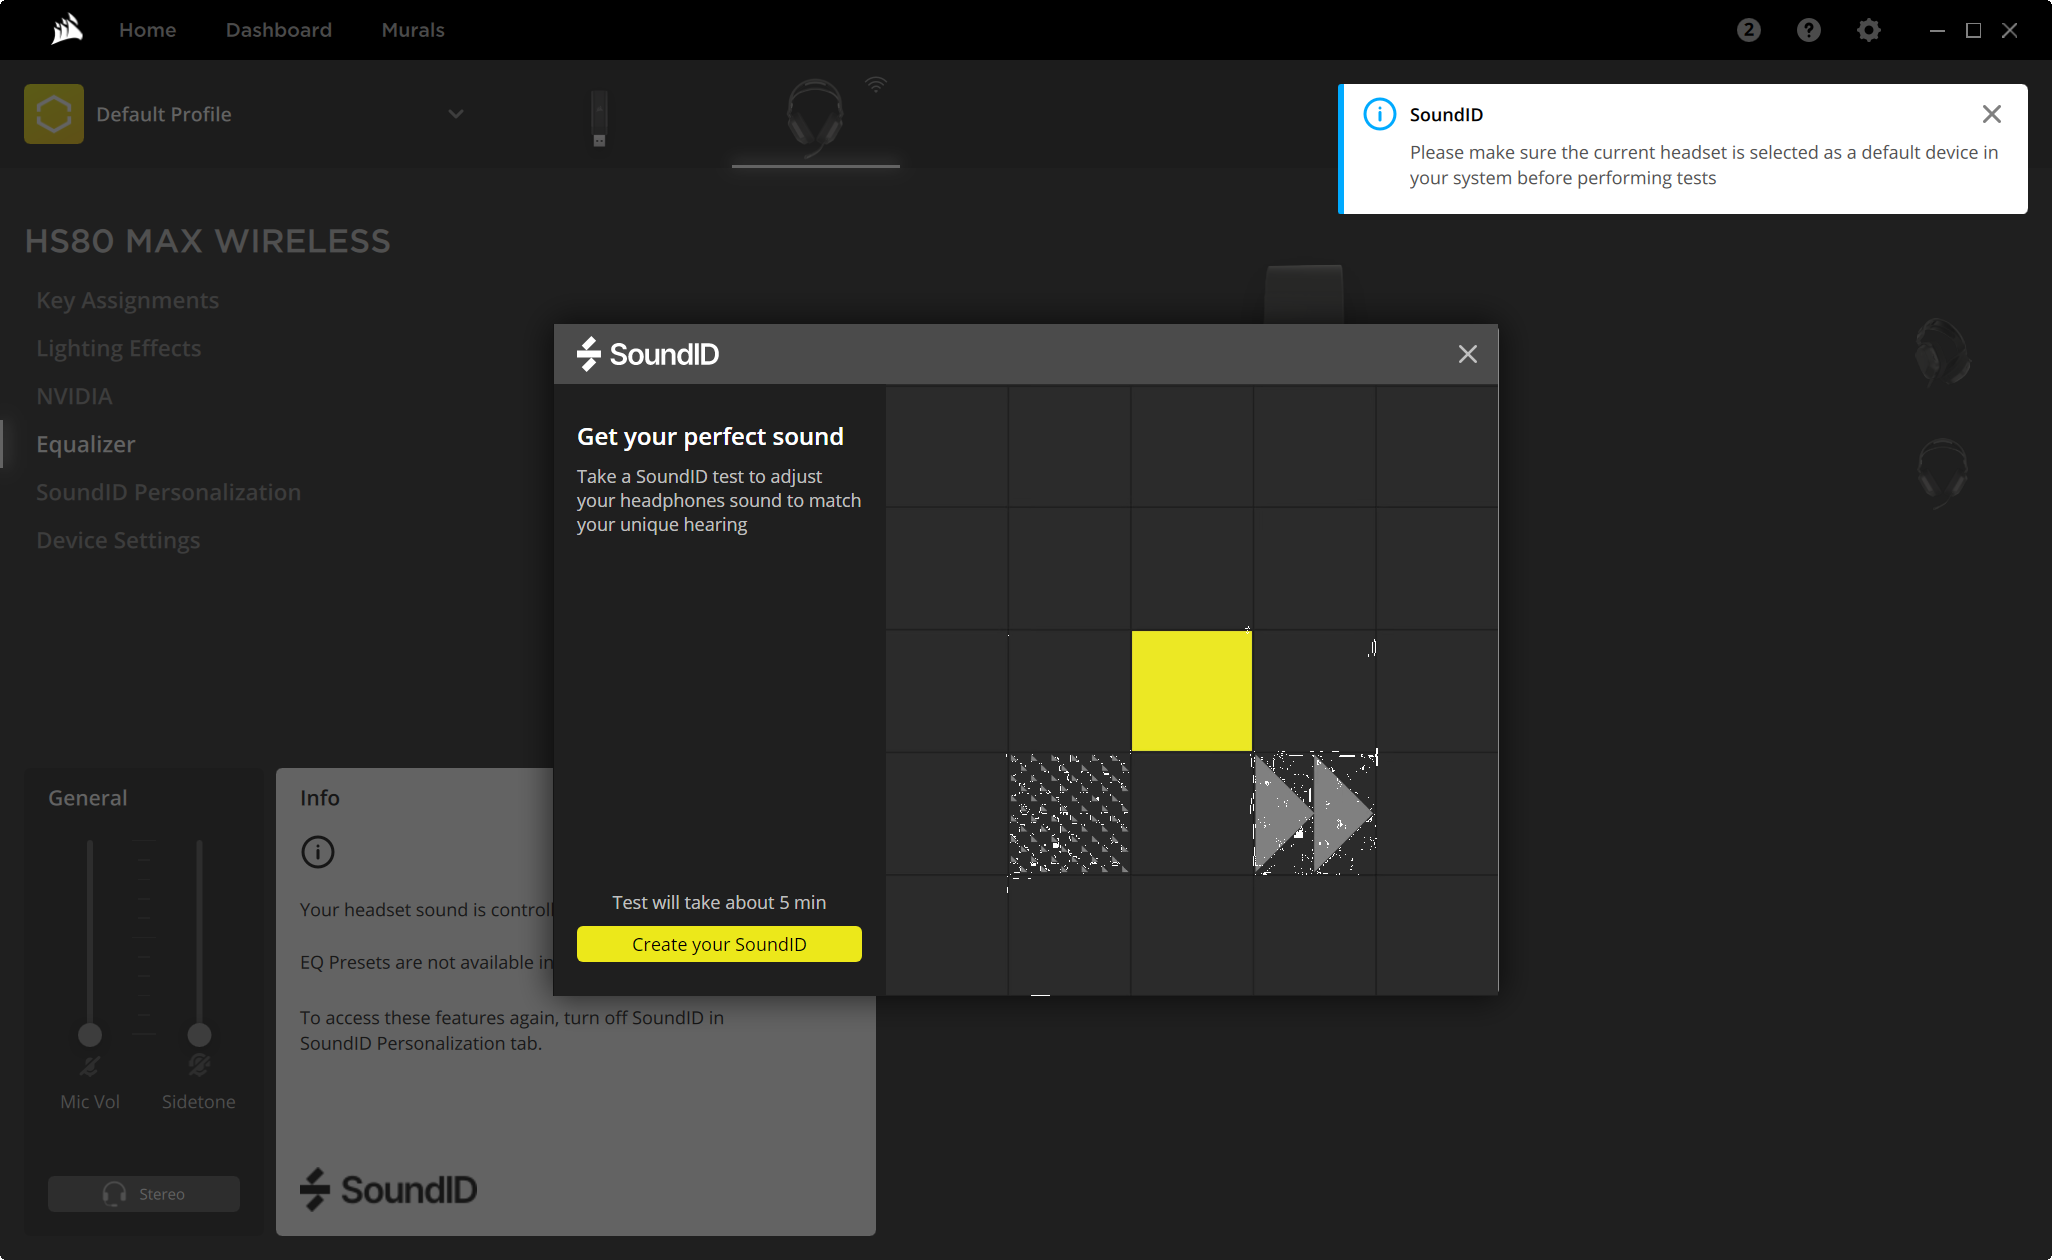This screenshot has width=2052, height=1260.
Task: Click the General panel heading
Action: click(x=88, y=797)
